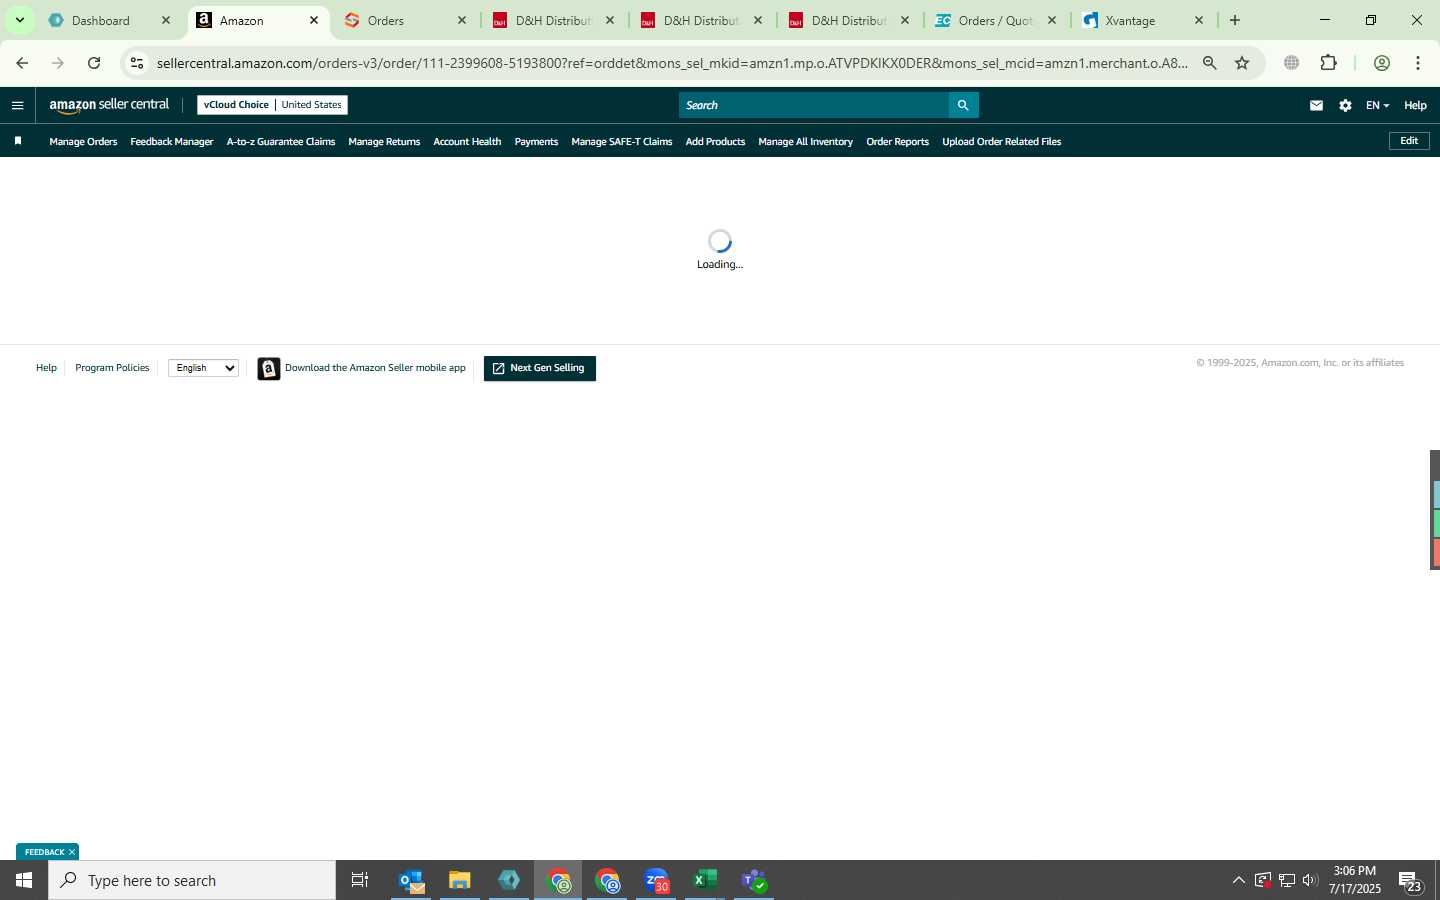Click in the Seller Central search field
The width and height of the screenshot is (1440, 900).
[x=814, y=105]
